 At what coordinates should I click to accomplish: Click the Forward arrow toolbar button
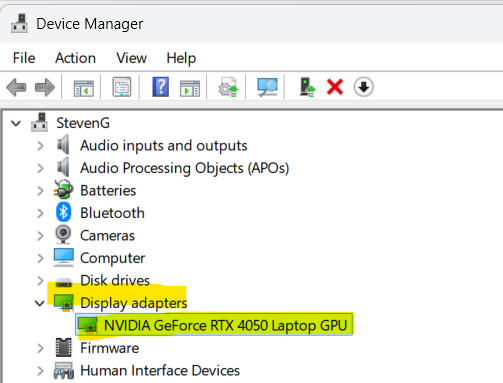tap(45, 87)
